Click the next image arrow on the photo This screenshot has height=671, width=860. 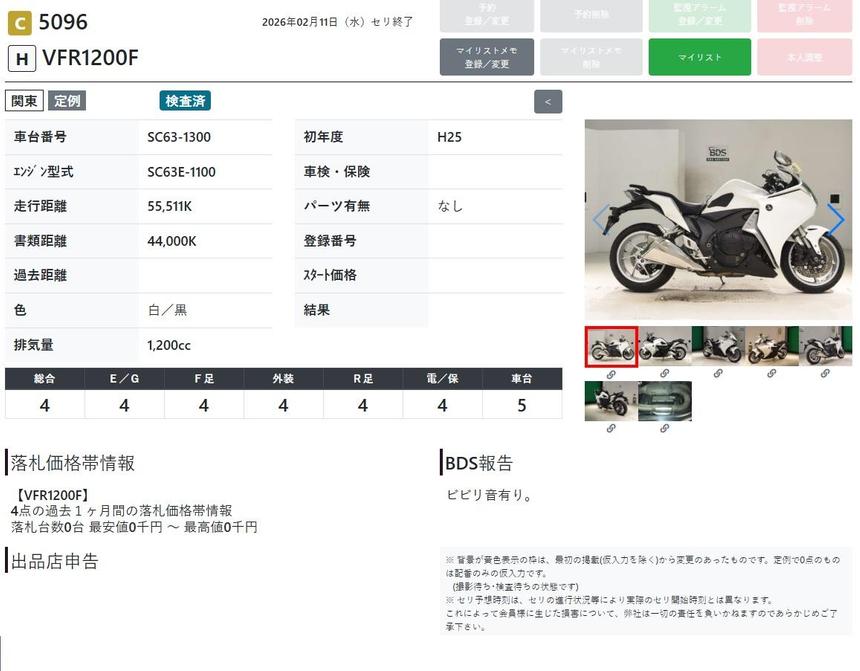pos(835,220)
